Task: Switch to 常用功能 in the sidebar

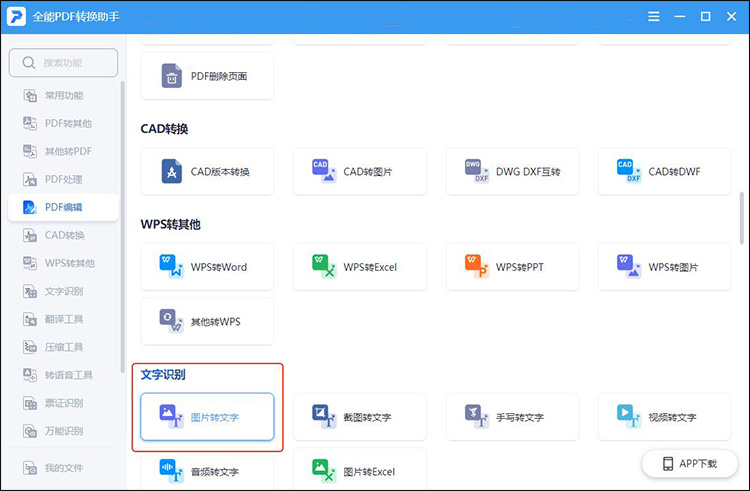Action: [x=63, y=96]
